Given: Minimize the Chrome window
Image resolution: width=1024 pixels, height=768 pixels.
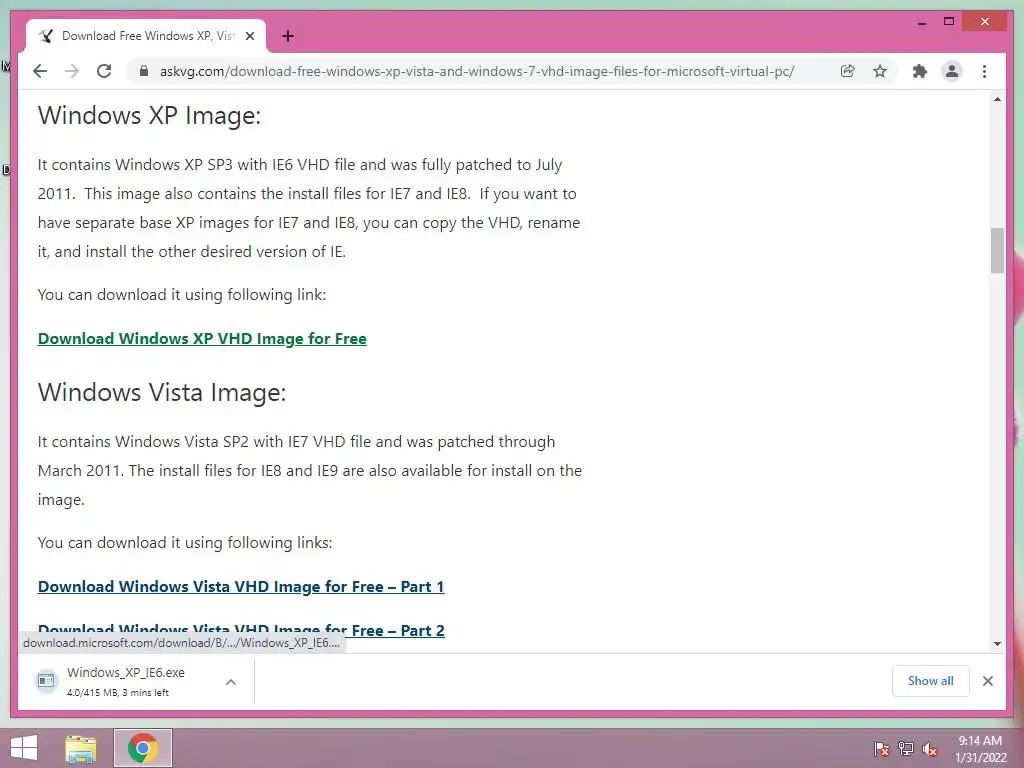Looking at the screenshot, I should (x=922, y=22).
